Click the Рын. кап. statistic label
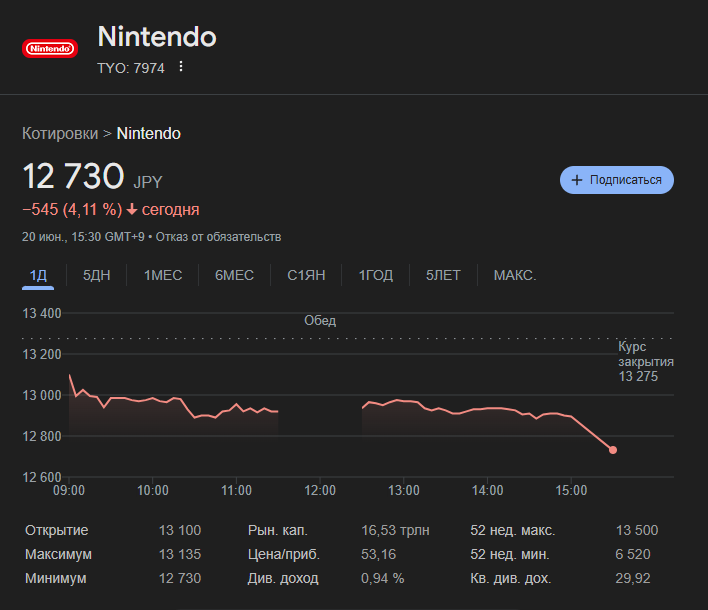 point(278,530)
